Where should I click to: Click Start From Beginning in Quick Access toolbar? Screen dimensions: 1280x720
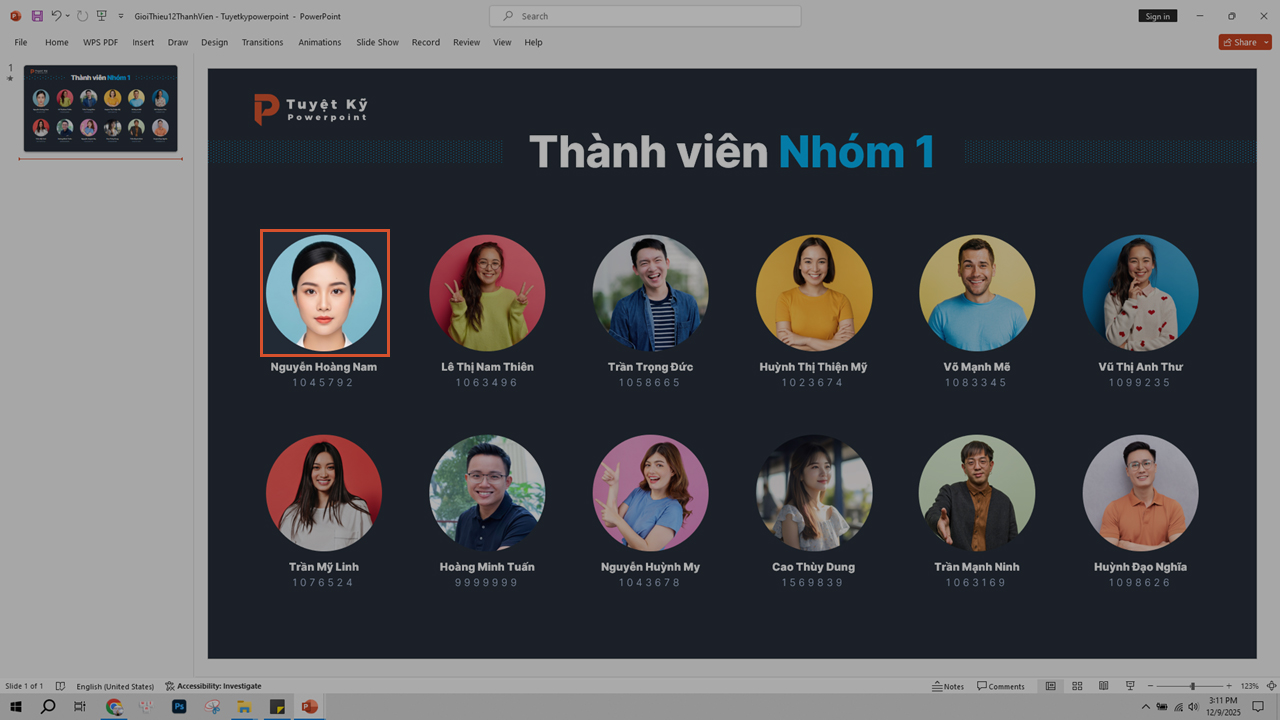click(101, 15)
